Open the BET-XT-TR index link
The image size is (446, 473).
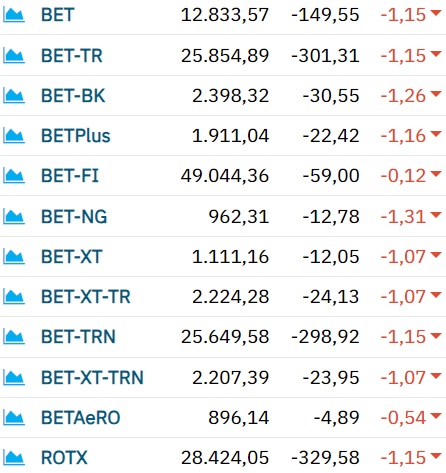[86, 297]
